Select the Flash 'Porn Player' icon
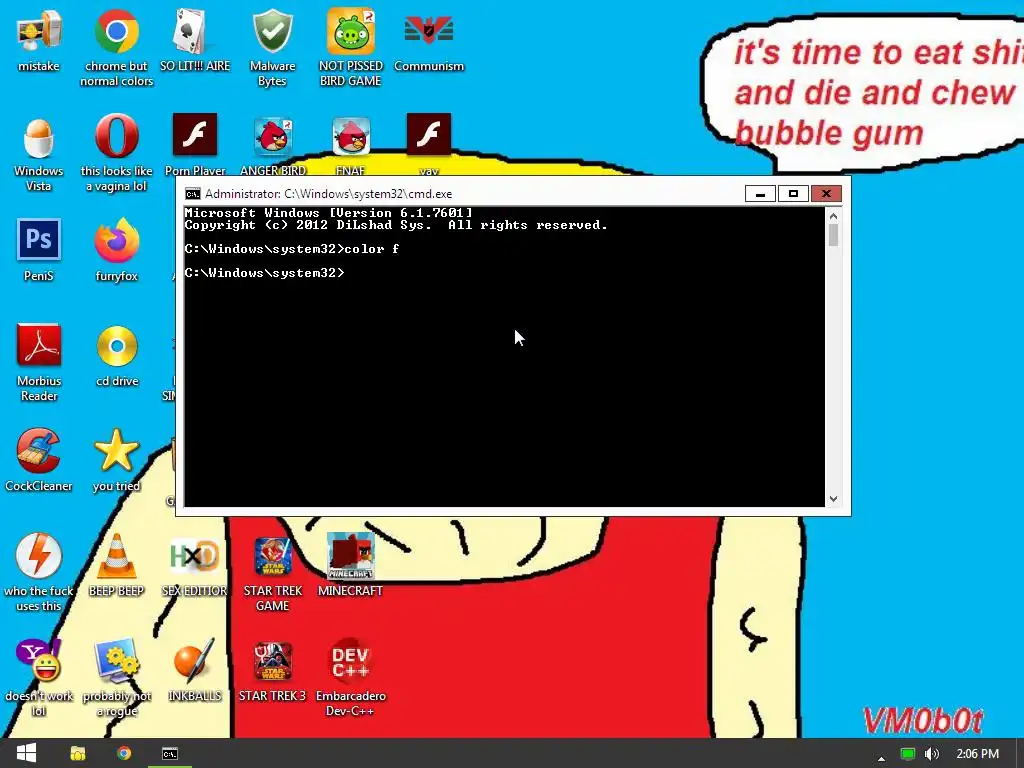The width and height of the screenshot is (1024, 768). pyautogui.click(x=195, y=135)
